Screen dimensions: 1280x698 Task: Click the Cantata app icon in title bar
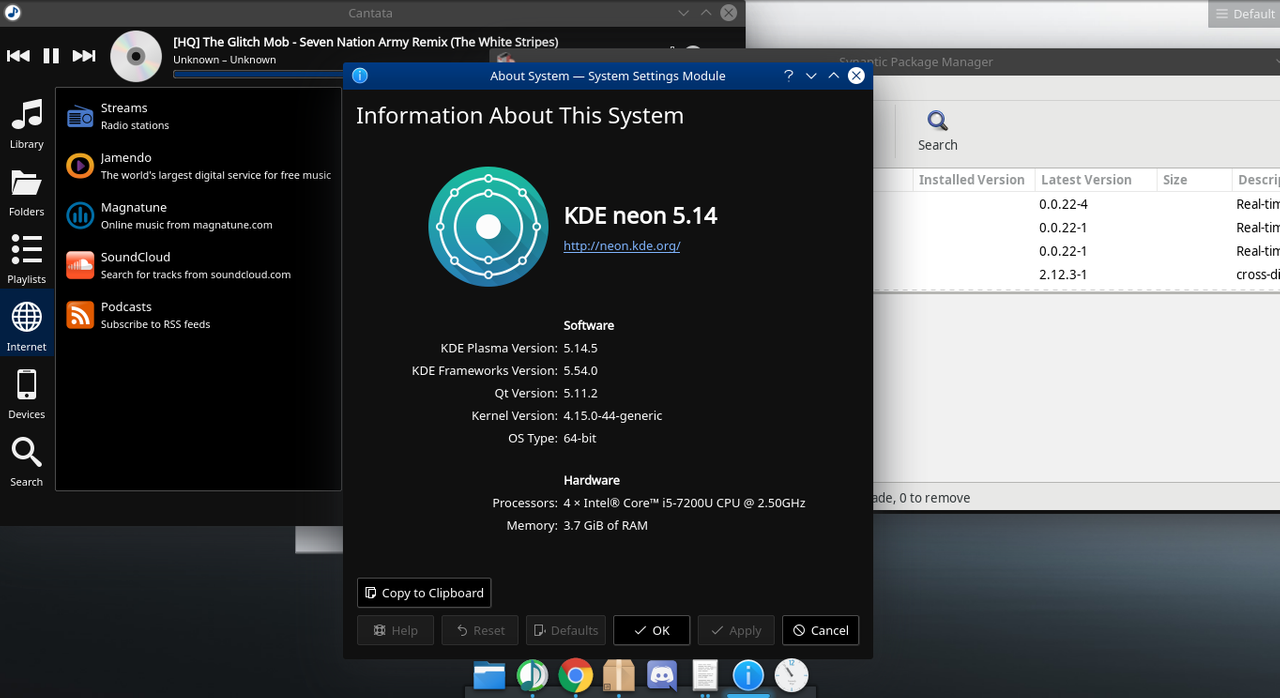pos(12,13)
